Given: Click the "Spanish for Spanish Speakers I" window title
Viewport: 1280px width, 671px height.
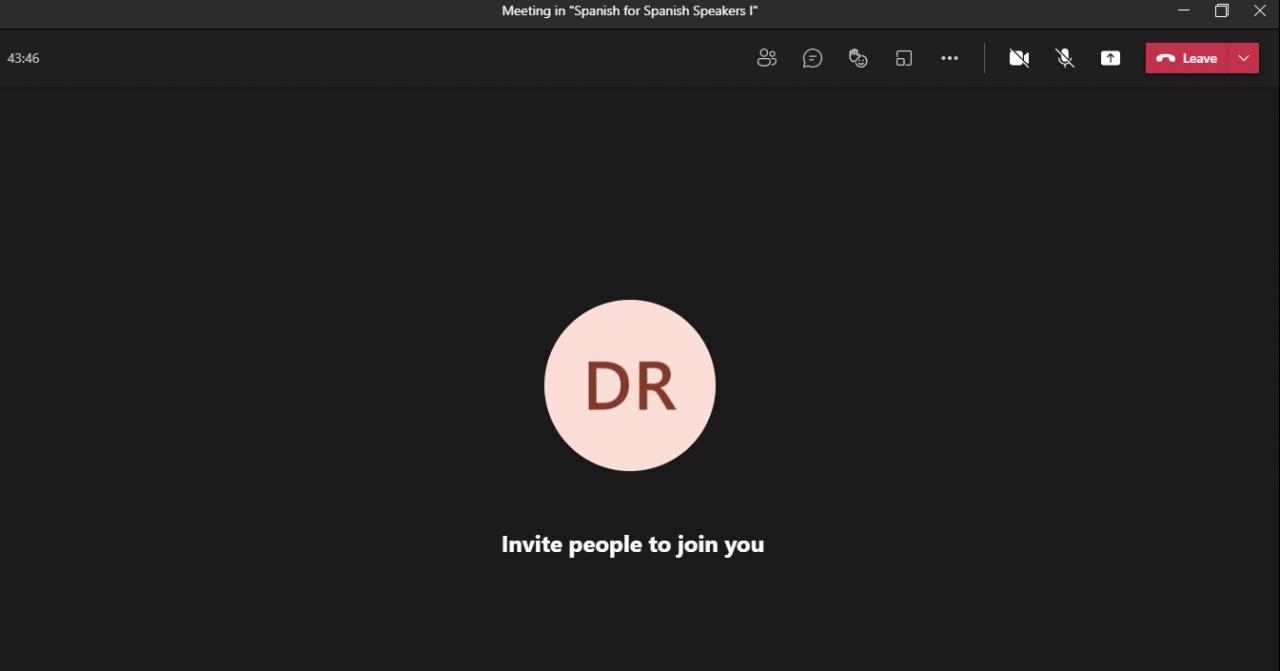Looking at the screenshot, I should (x=630, y=11).
